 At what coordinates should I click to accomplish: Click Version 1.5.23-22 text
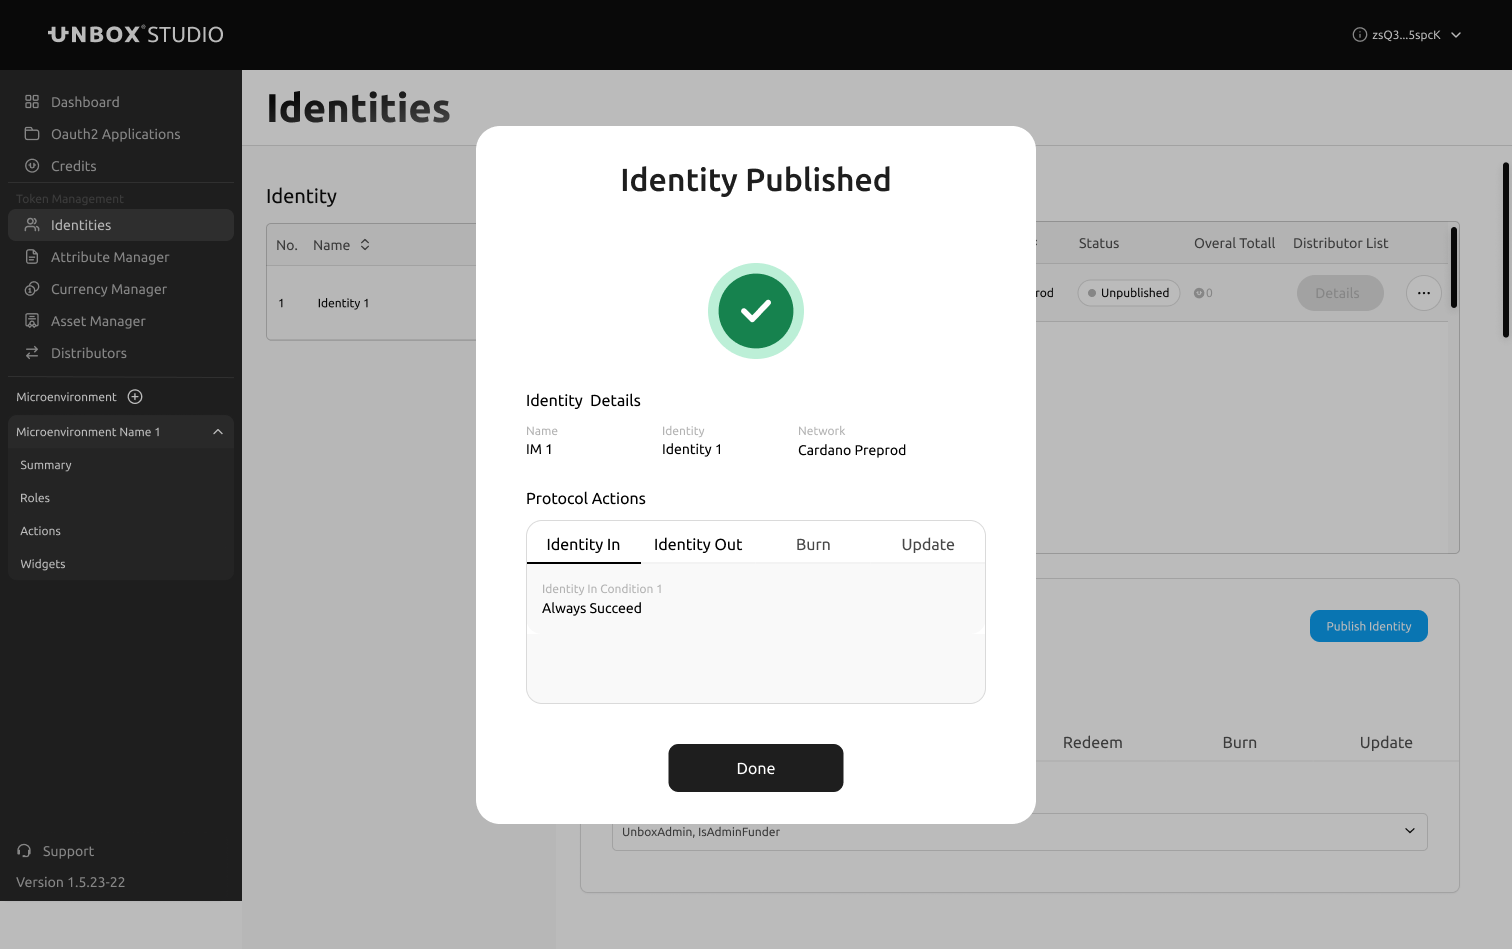[x=71, y=882]
